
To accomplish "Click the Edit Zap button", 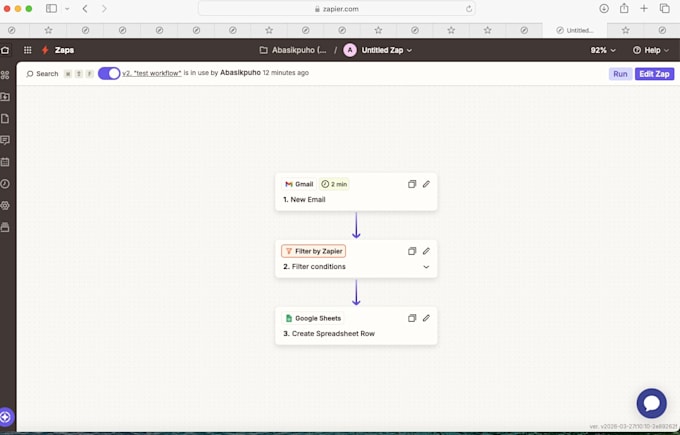I will pos(654,74).
